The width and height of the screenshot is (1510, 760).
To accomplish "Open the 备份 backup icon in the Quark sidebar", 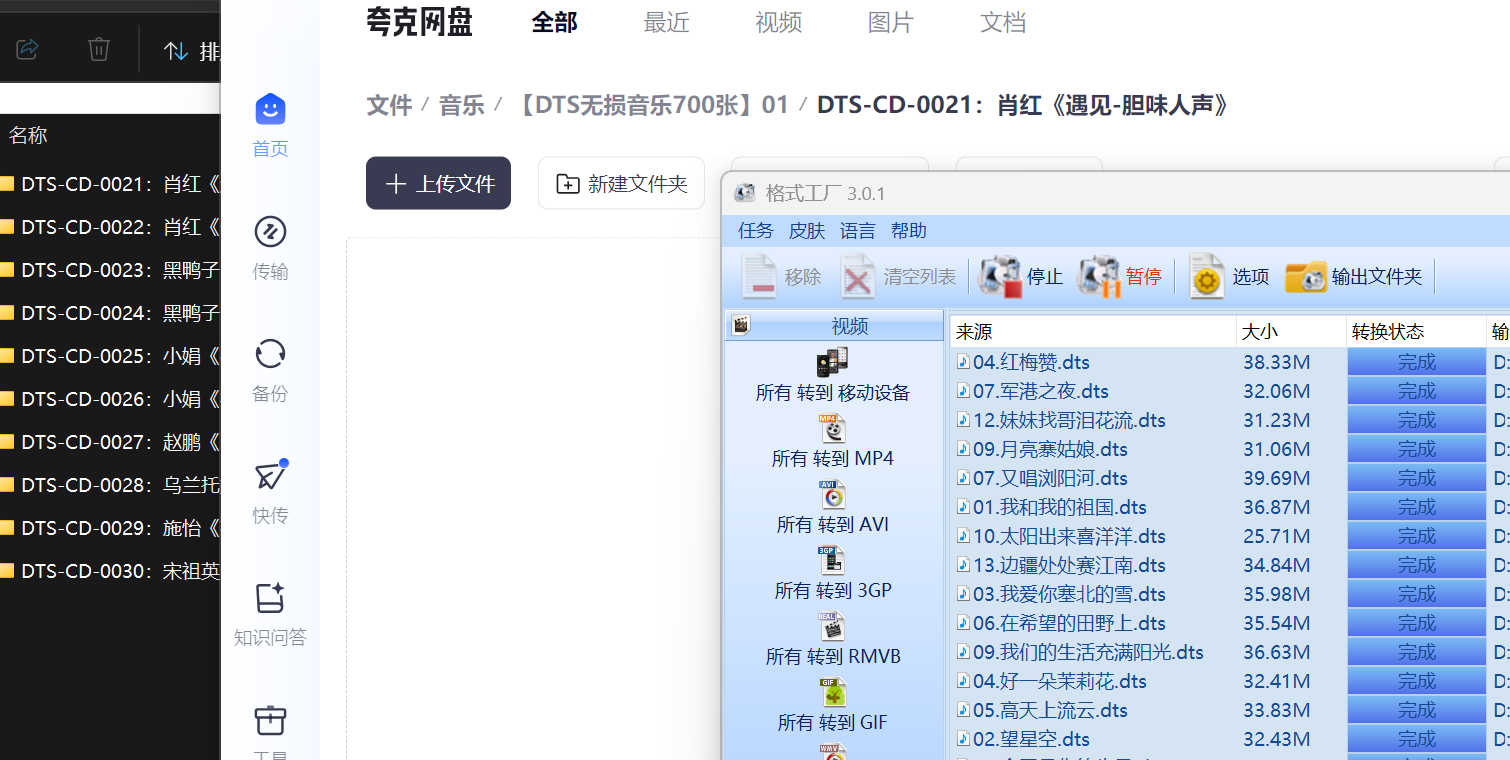I will (x=270, y=354).
